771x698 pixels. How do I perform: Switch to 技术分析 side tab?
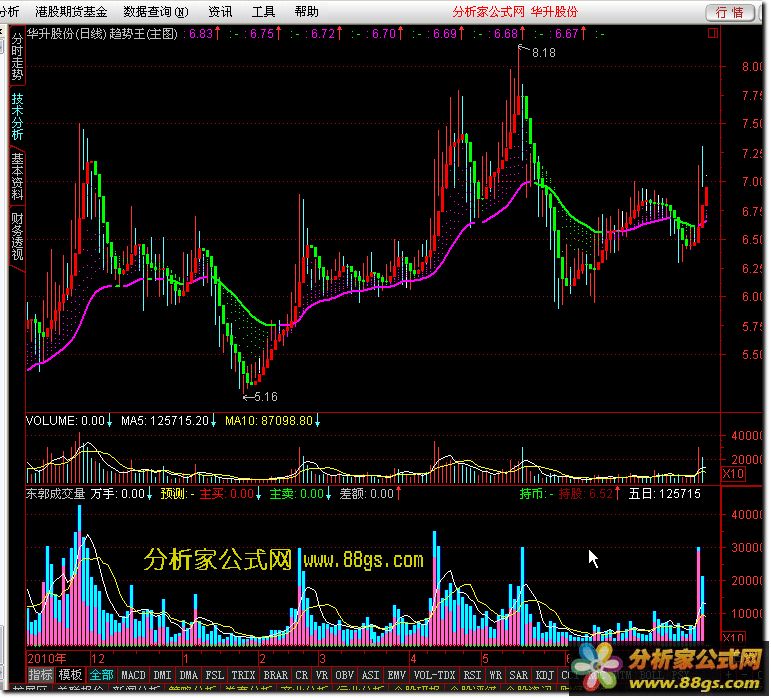click(17, 116)
